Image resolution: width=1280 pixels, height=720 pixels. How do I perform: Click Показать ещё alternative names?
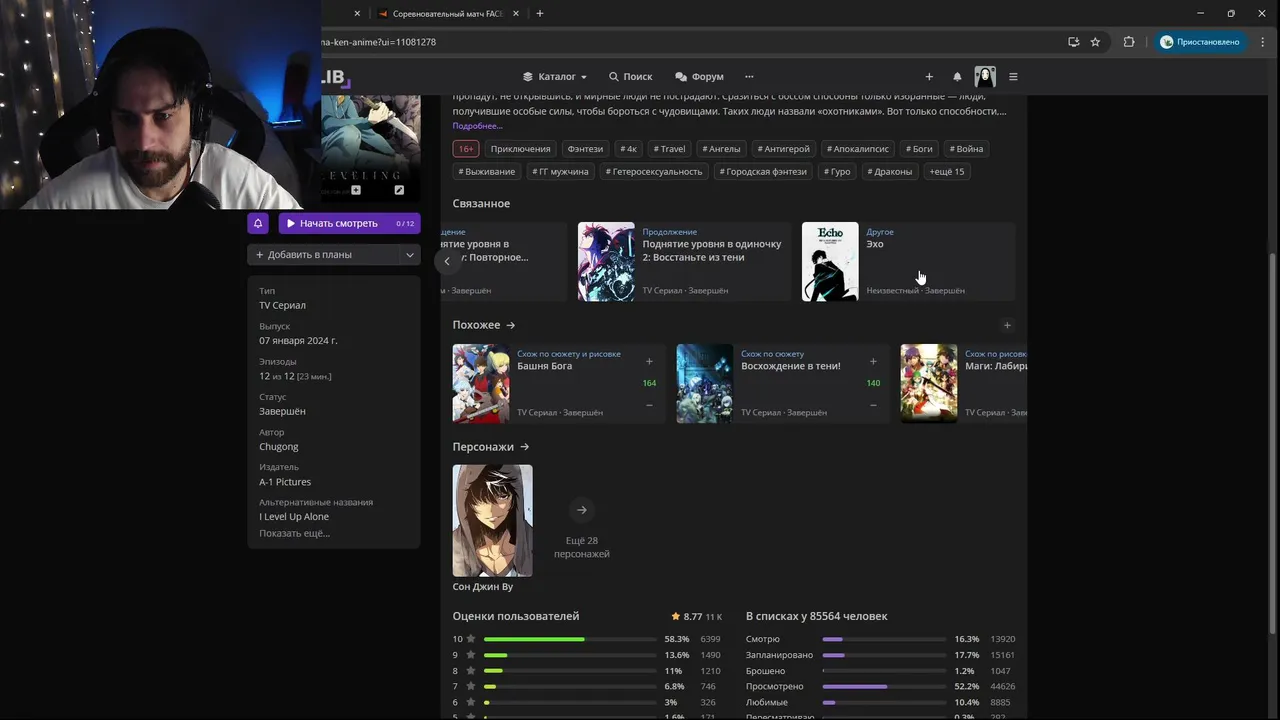coord(294,533)
